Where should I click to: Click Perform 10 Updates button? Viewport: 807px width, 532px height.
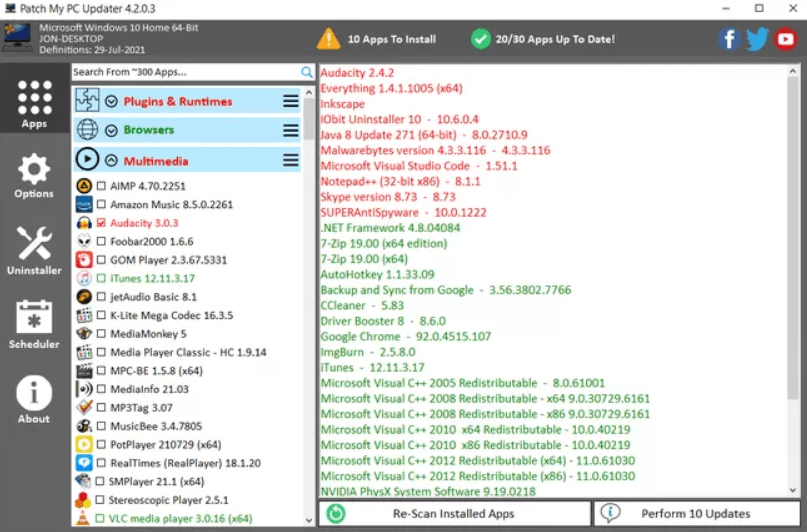pyautogui.click(x=695, y=513)
